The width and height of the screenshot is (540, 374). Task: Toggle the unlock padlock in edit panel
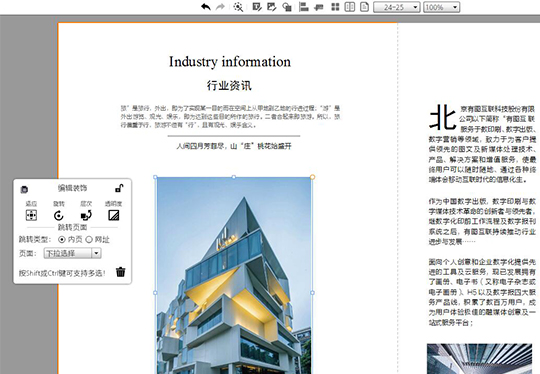pyautogui.click(x=119, y=188)
